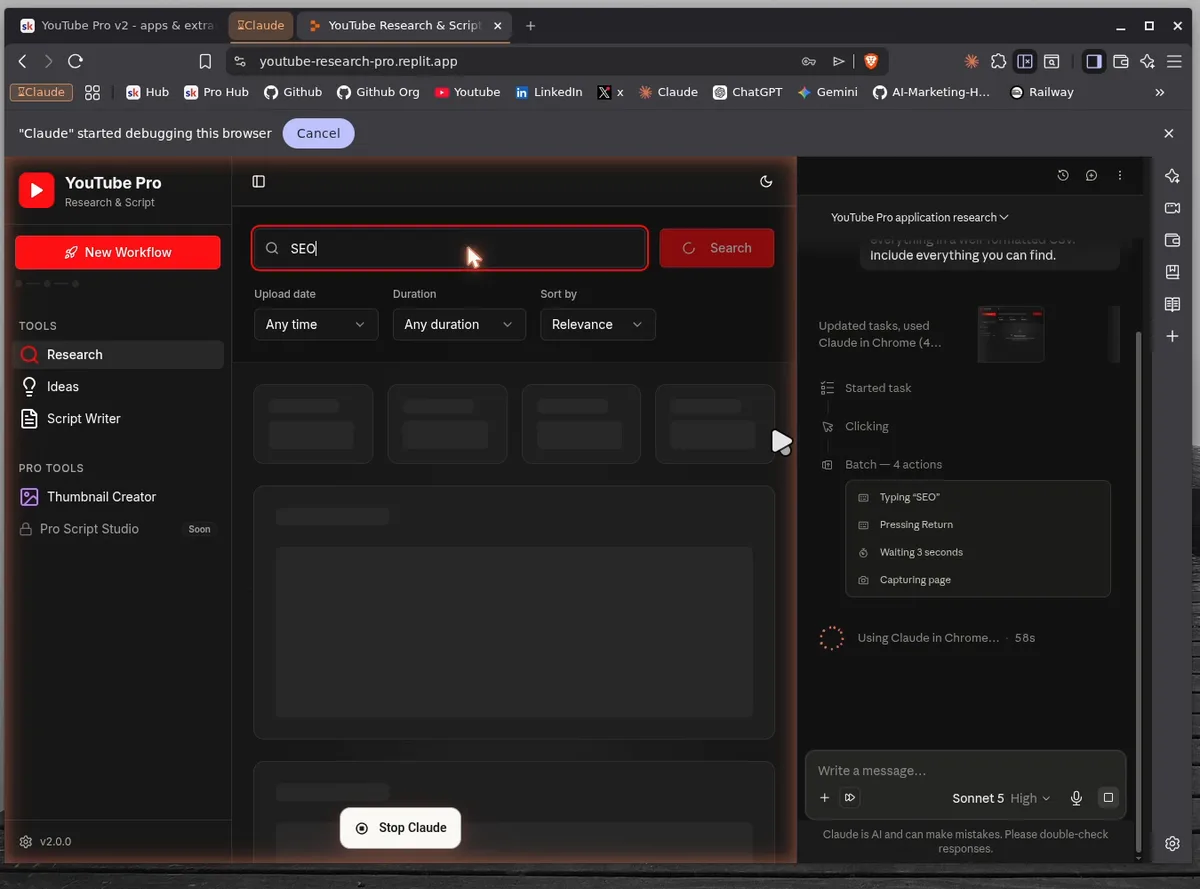Click the Stop Claude button
Viewport: 1200px width, 889px height.
(x=400, y=828)
